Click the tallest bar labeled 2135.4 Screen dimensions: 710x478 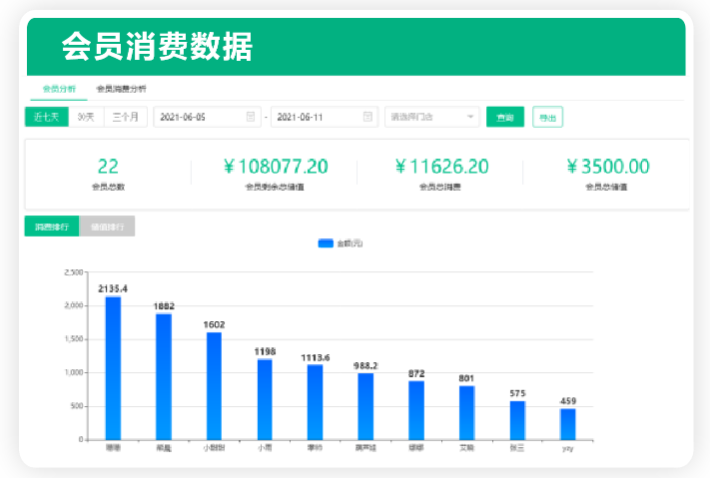click(113, 367)
